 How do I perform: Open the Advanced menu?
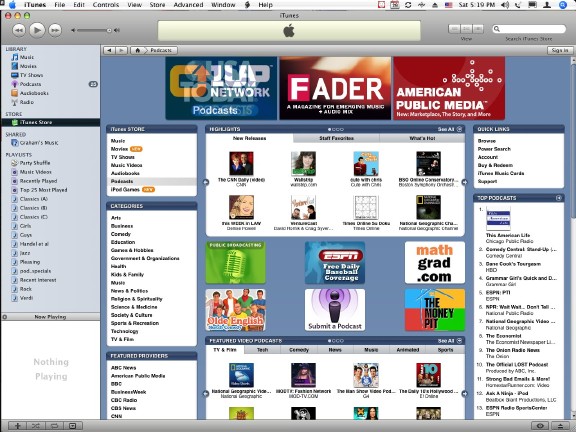188,5
